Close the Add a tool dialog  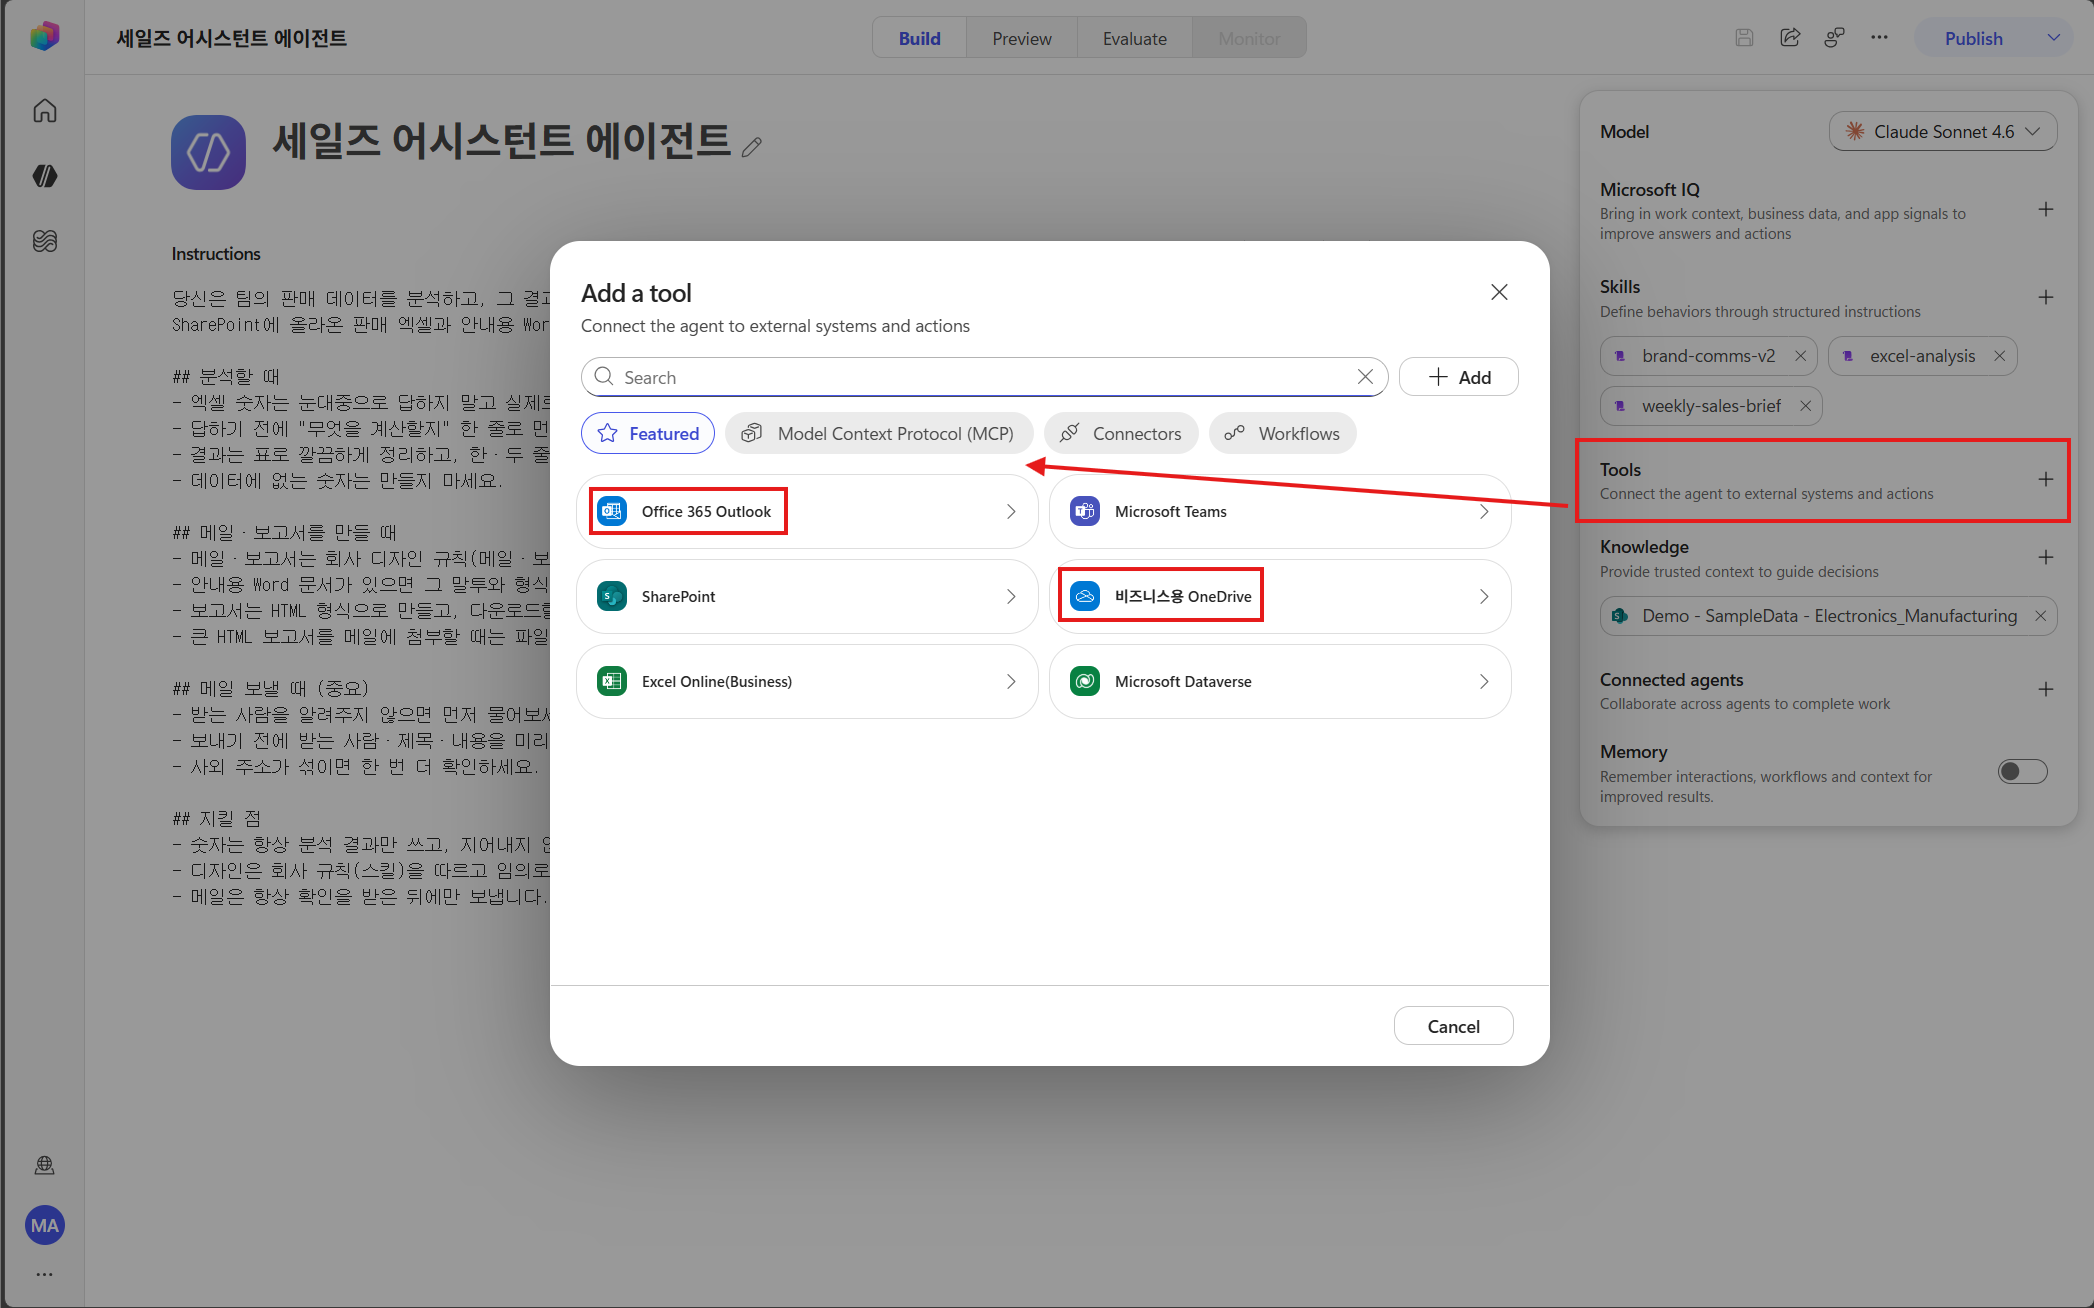(1499, 292)
